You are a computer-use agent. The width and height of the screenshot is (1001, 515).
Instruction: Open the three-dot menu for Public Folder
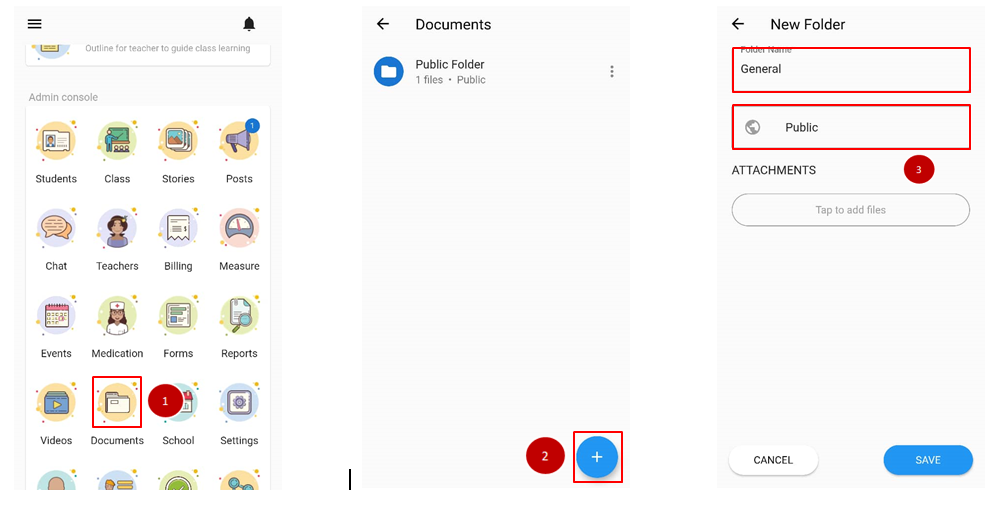(612, 72)
